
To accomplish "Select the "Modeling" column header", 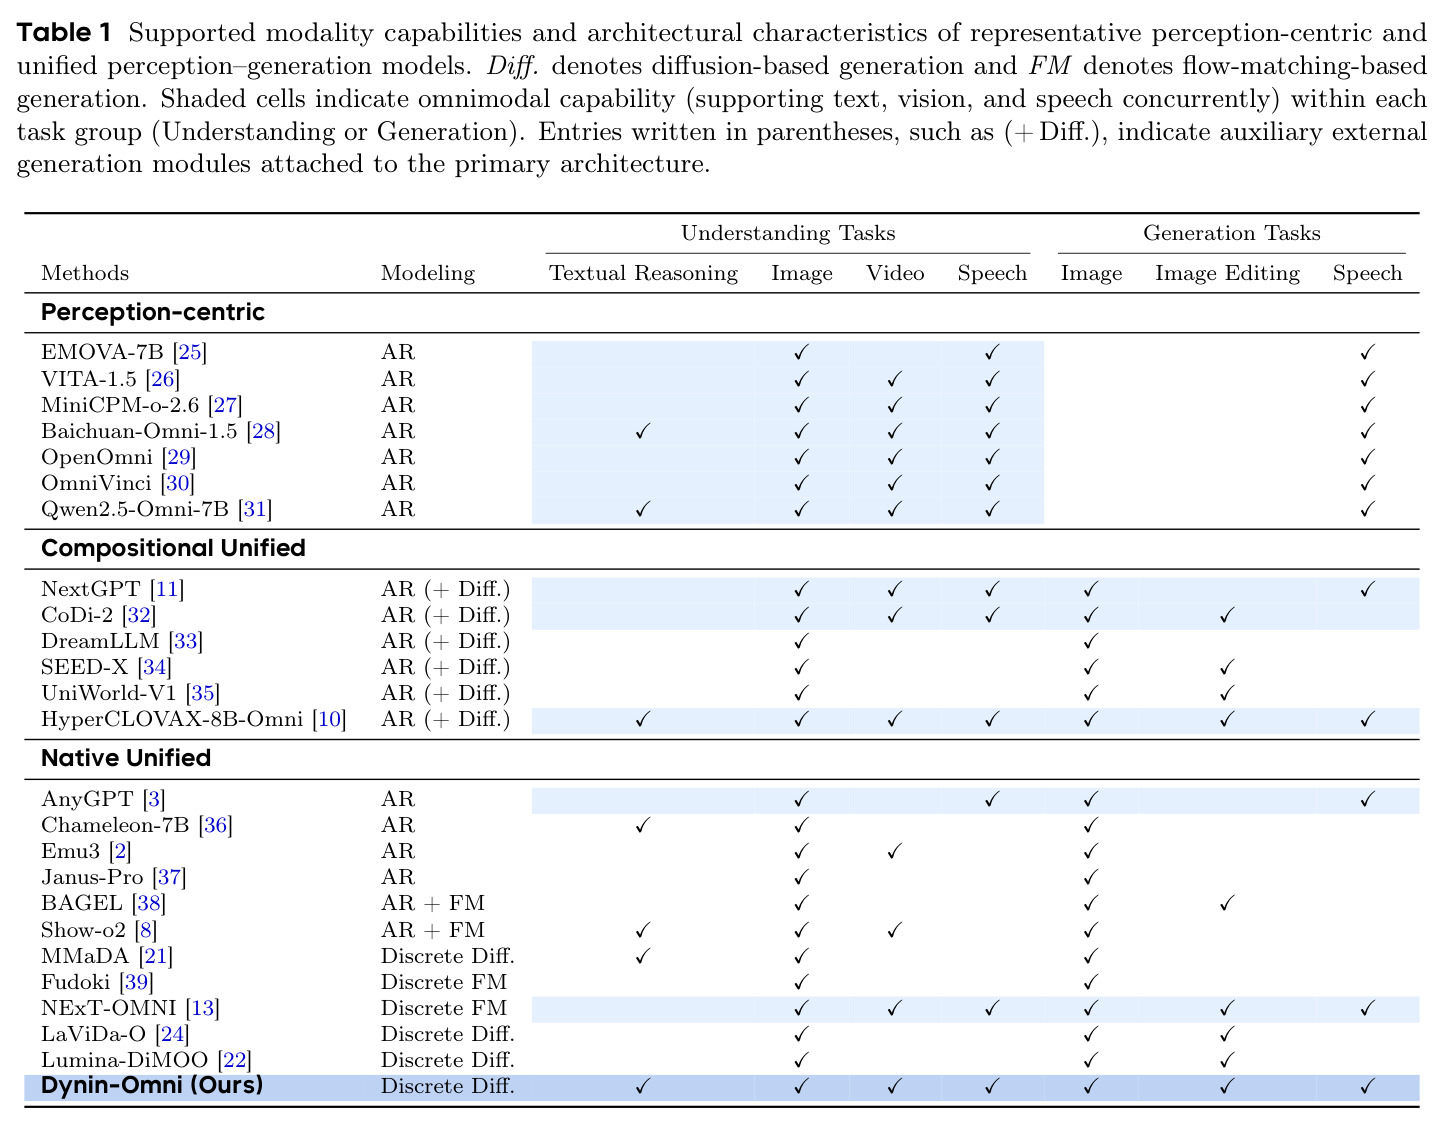I will pyautogui.click(x=428, y=274).
